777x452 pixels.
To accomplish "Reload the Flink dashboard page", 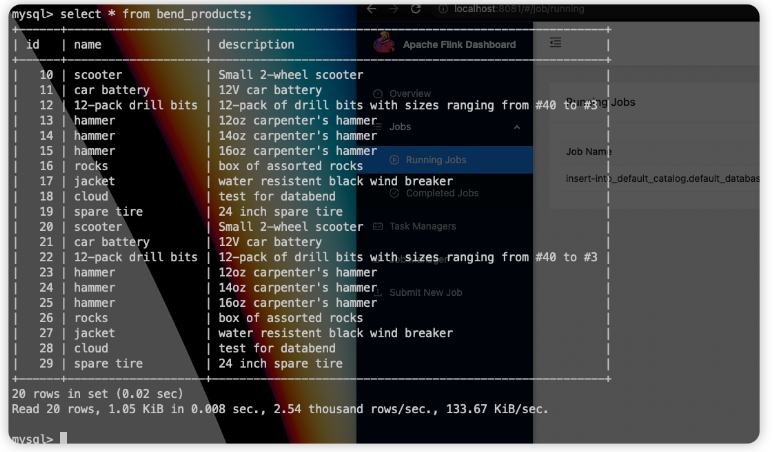I will pos(416,9).
